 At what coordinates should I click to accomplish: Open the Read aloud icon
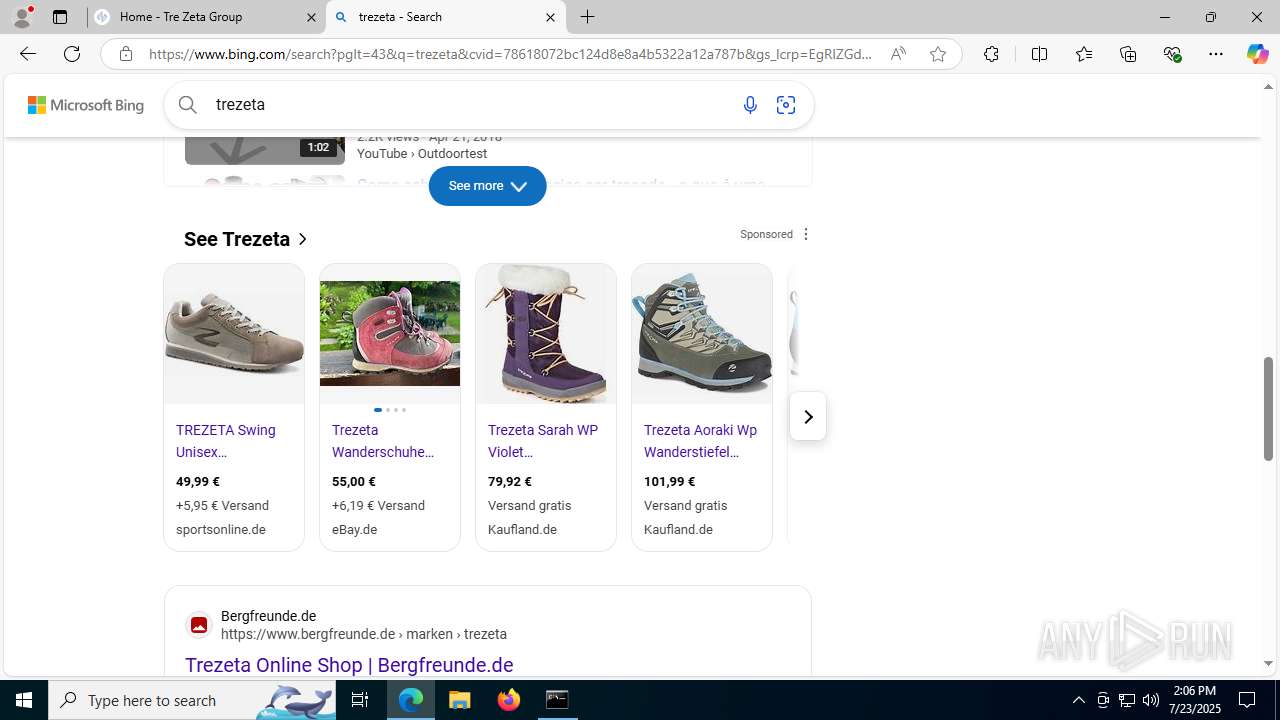click(898, 54)
